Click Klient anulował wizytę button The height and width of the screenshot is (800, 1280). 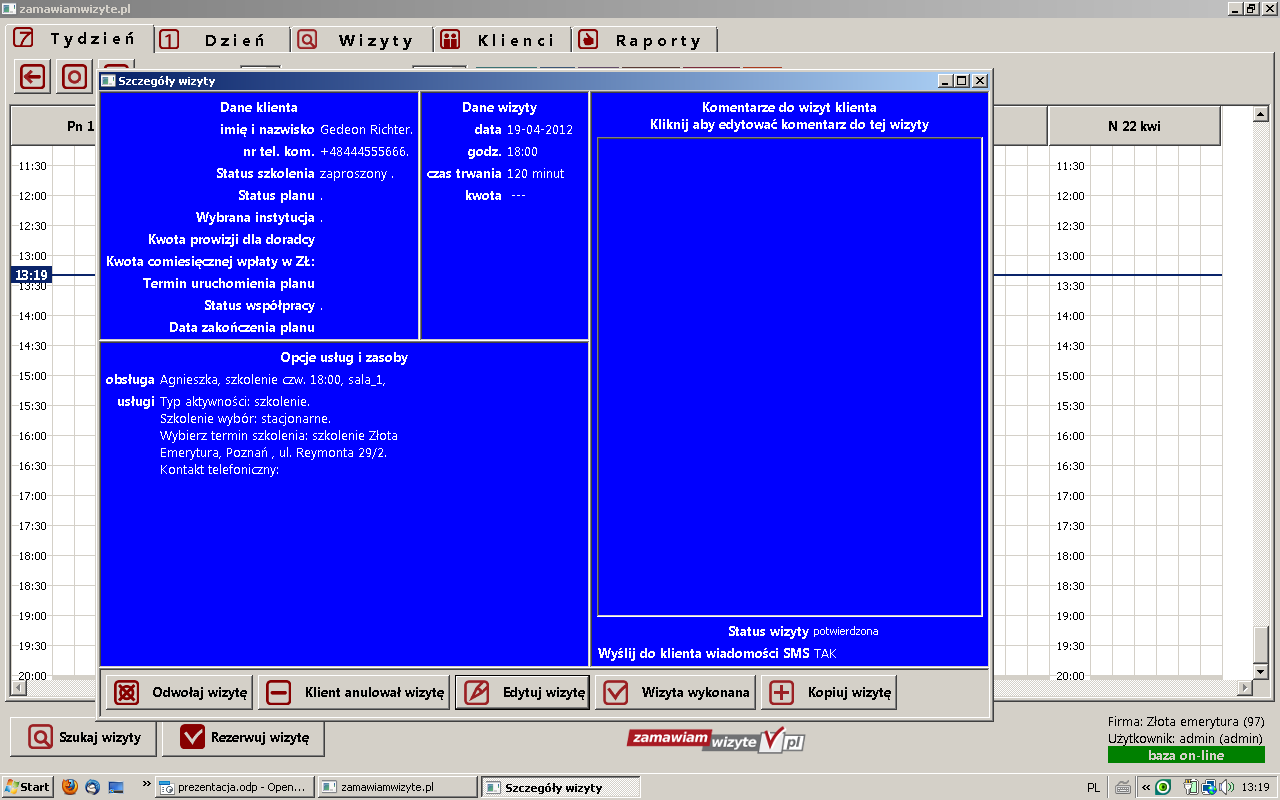click(x=354, y=692)
